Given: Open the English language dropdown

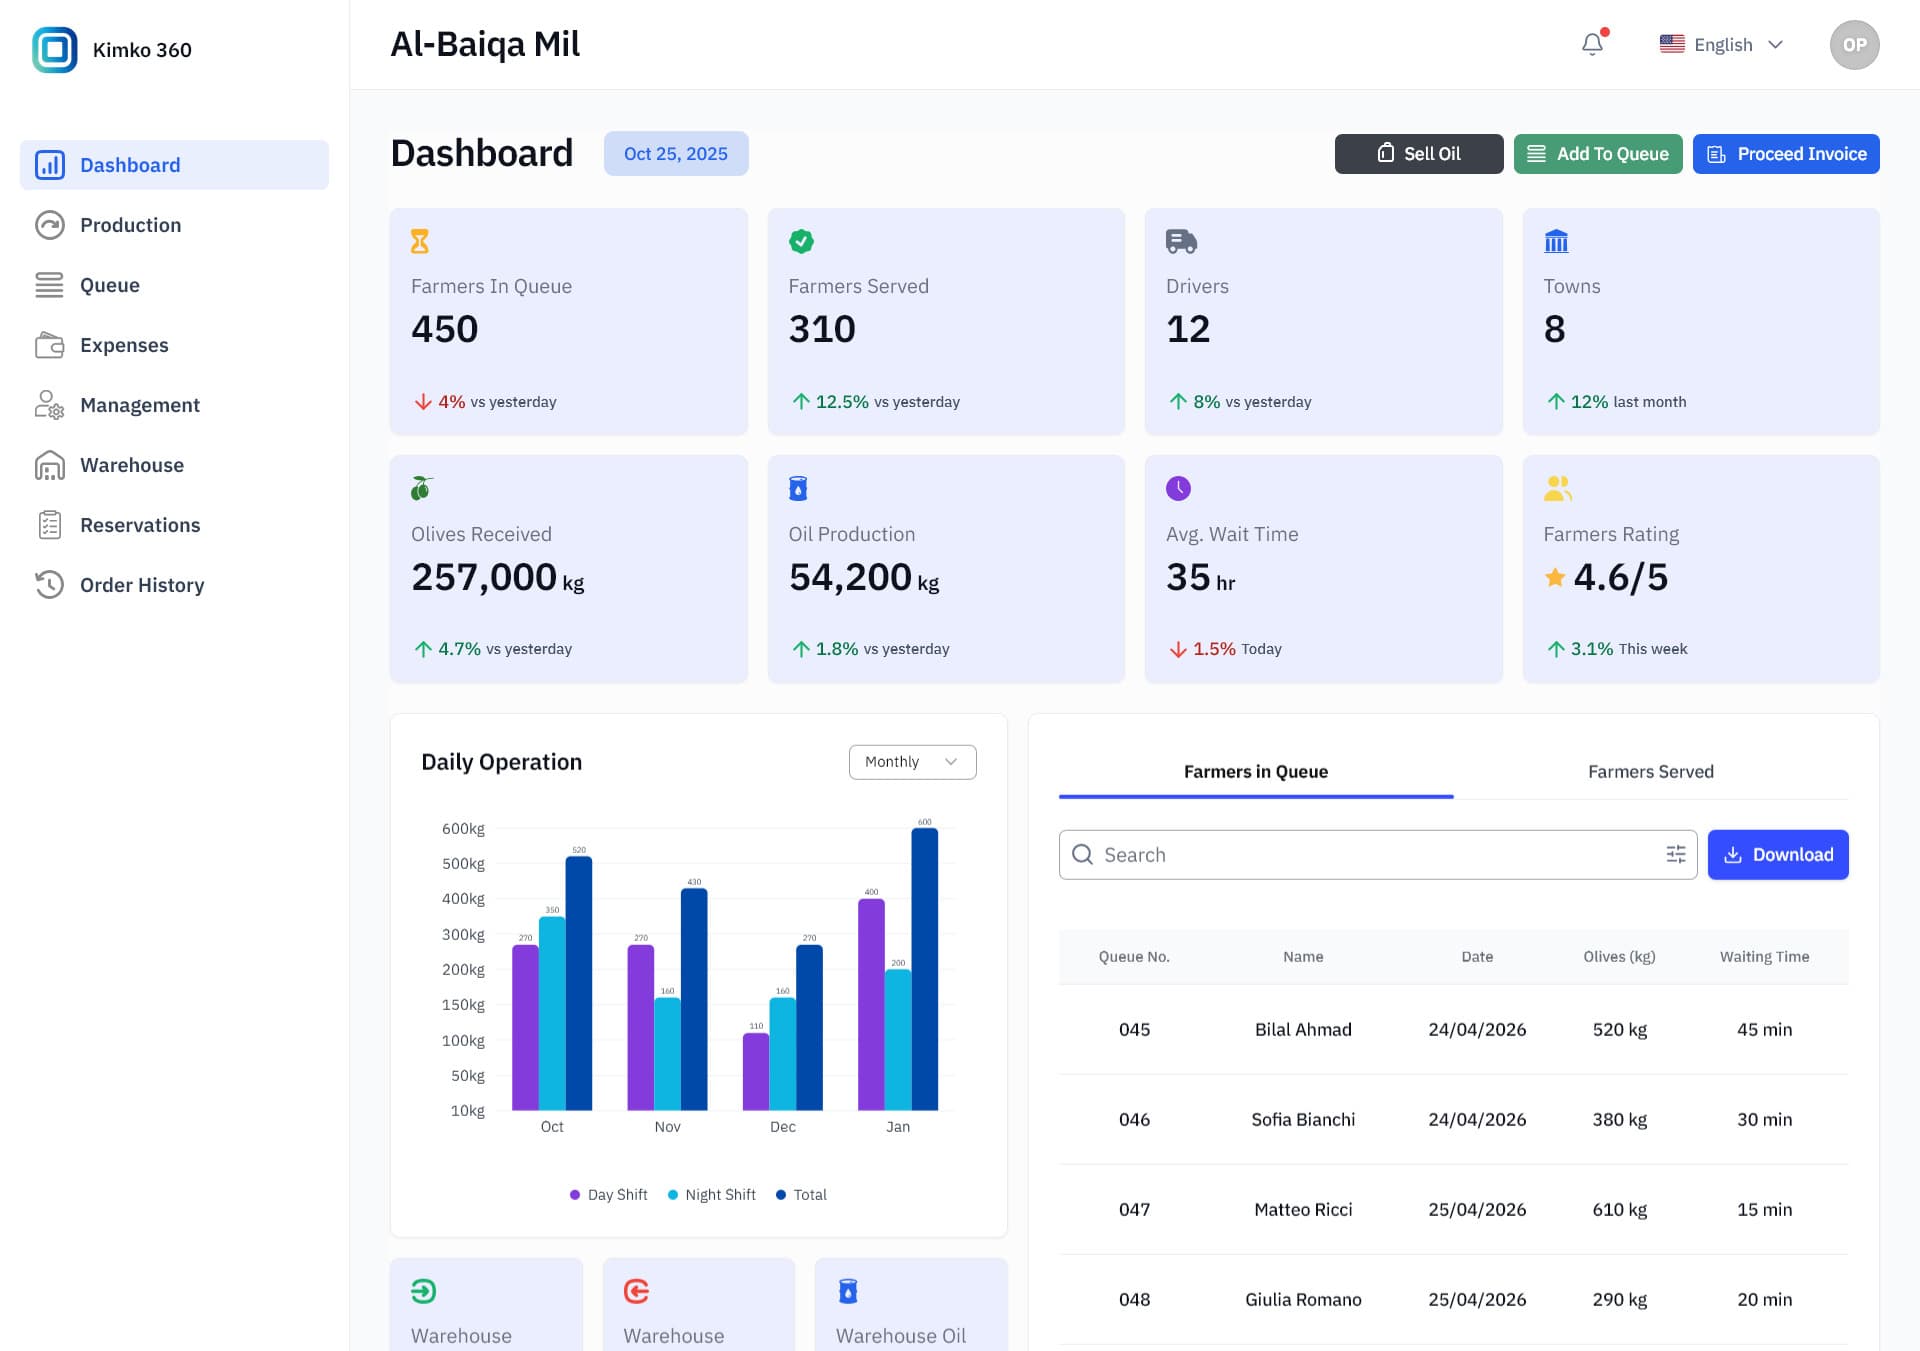Looking at the screenshot, I should click(1721, 44).
